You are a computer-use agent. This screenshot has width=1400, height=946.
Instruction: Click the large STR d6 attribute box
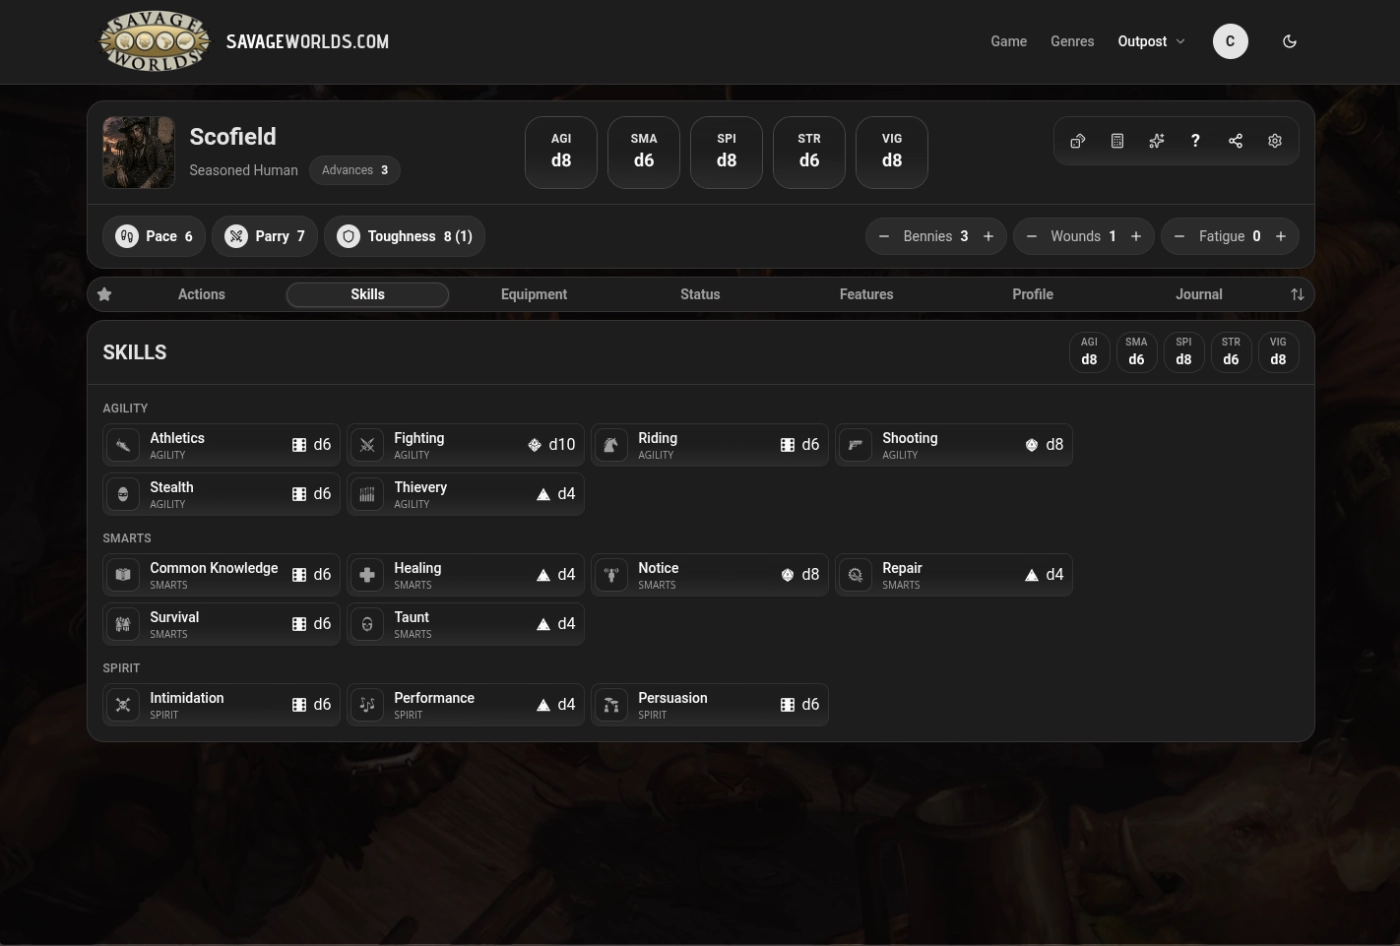coord(809,152)
